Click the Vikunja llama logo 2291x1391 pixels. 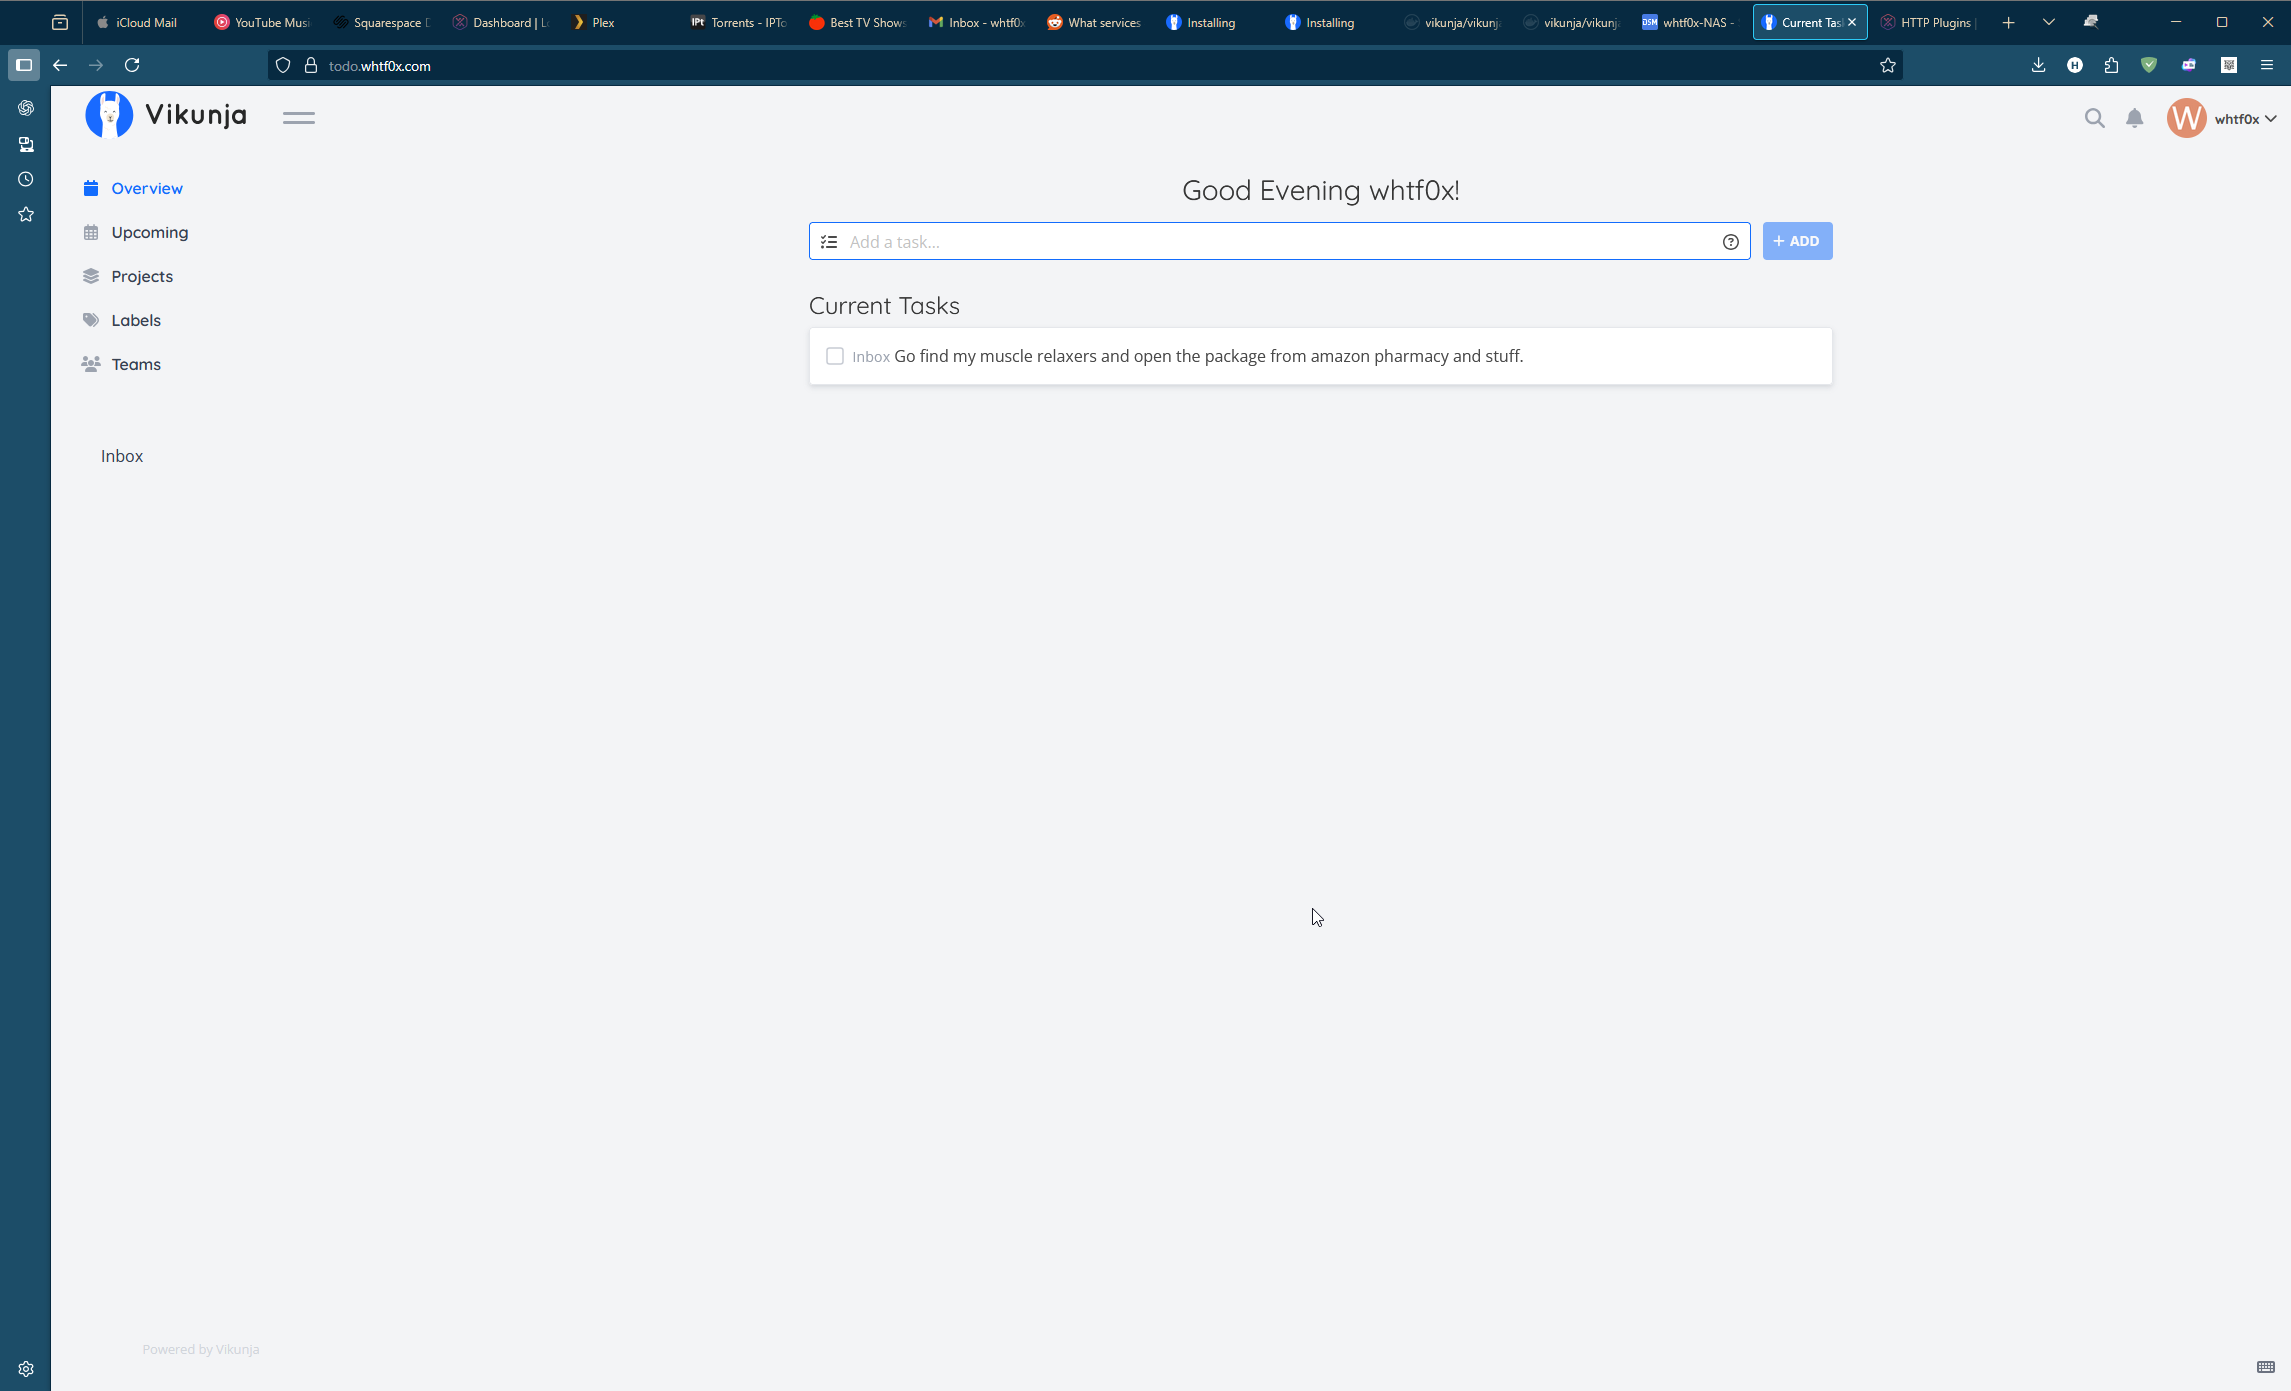click(x=109, y=115)
